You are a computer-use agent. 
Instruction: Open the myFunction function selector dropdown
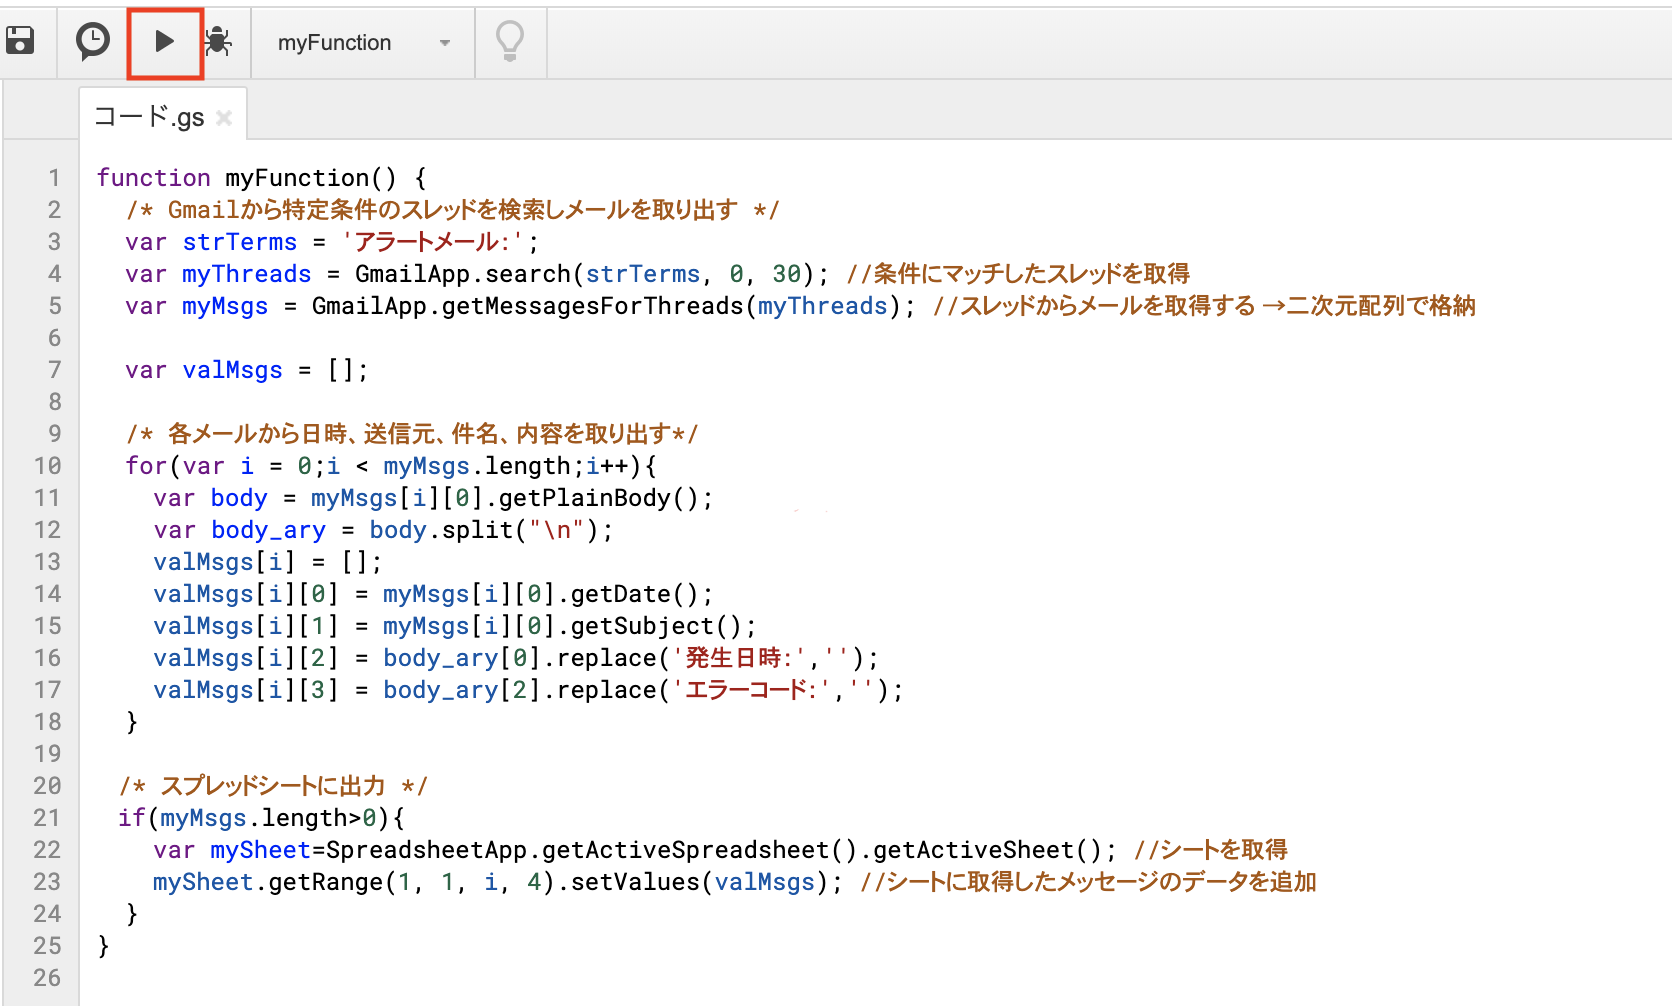[363, 43]
